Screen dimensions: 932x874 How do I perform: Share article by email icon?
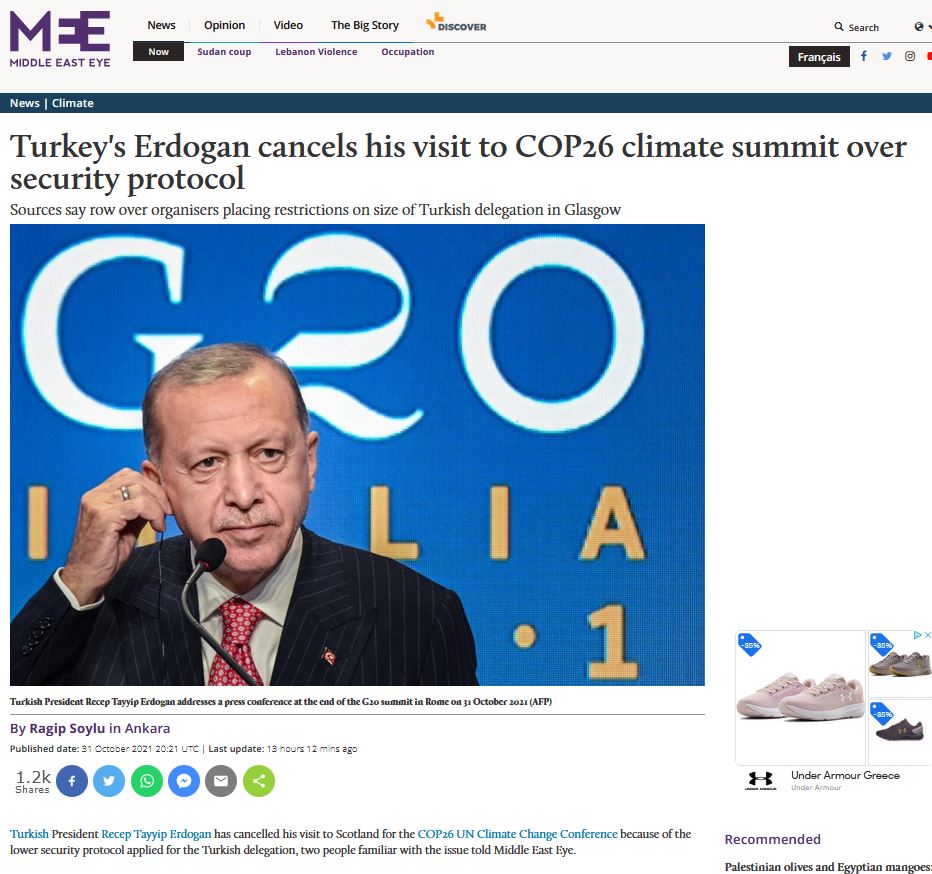click(x=221, y=781)
